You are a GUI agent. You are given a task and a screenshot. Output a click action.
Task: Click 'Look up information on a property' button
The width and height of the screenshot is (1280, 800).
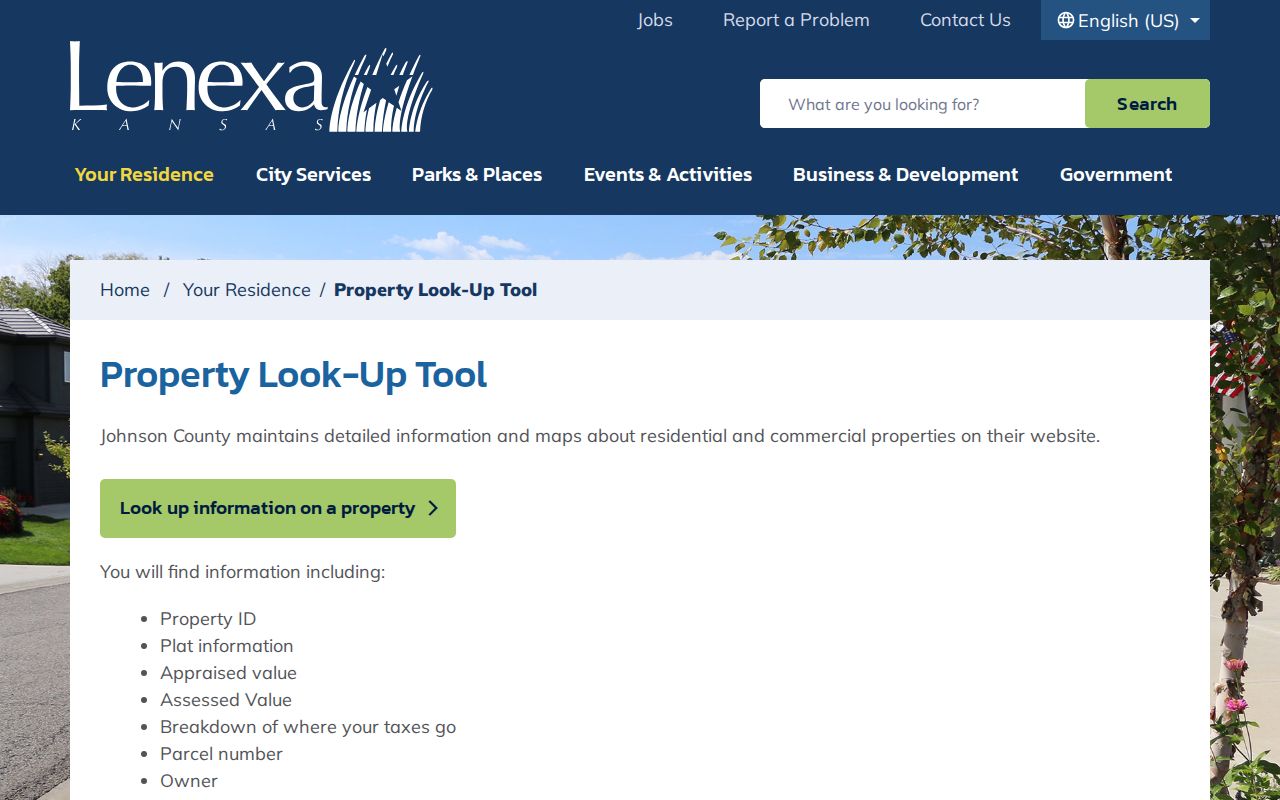(278, 508)
